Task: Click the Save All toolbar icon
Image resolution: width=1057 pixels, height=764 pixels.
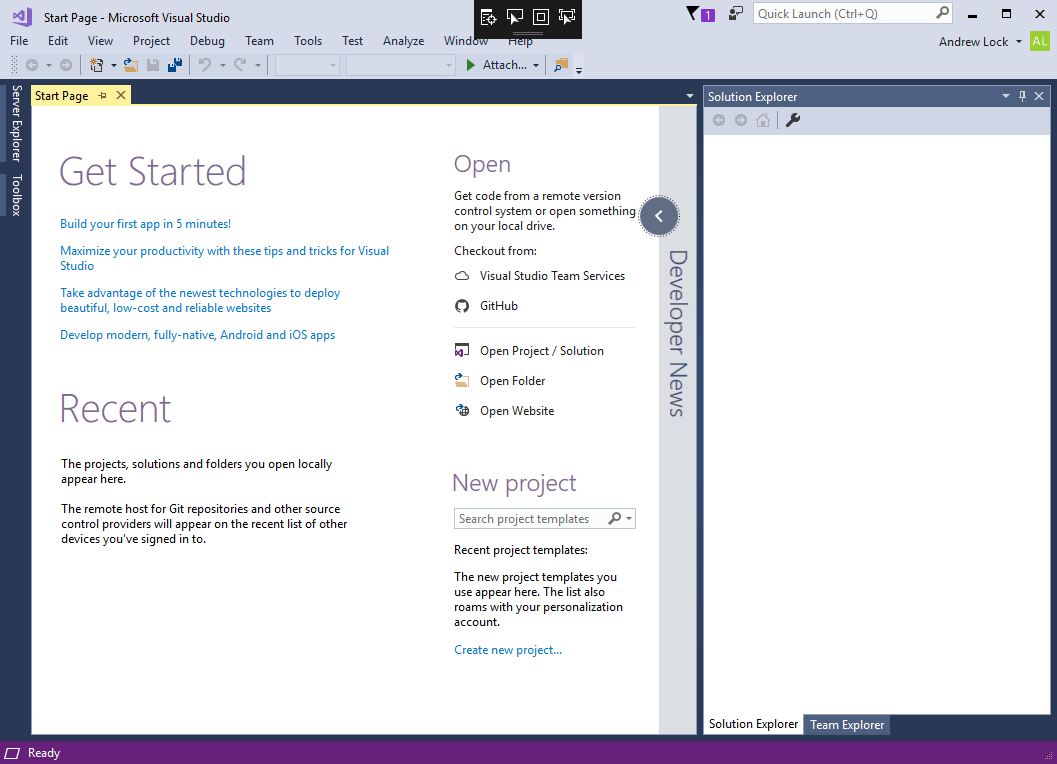Action: click(x=175, y=65)
